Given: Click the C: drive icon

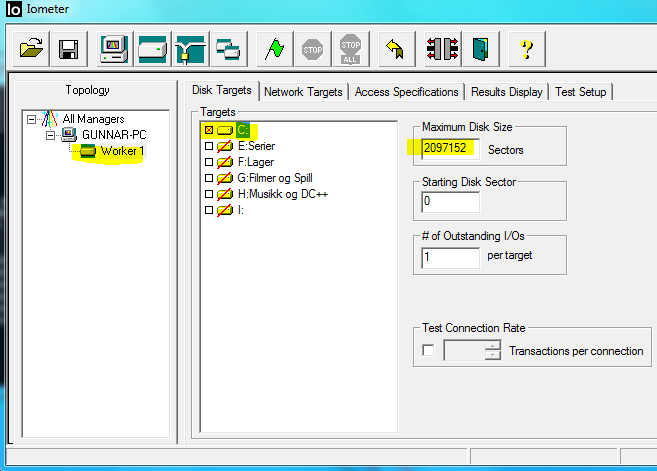Looking at the screenshot, I should [225, 130].
